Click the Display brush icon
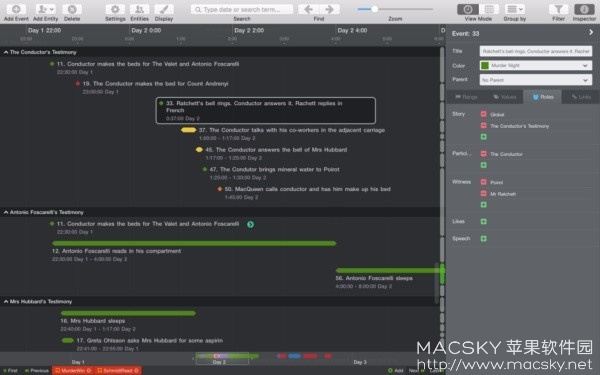This screenshot has width=600, height=375. pos(164,9)
